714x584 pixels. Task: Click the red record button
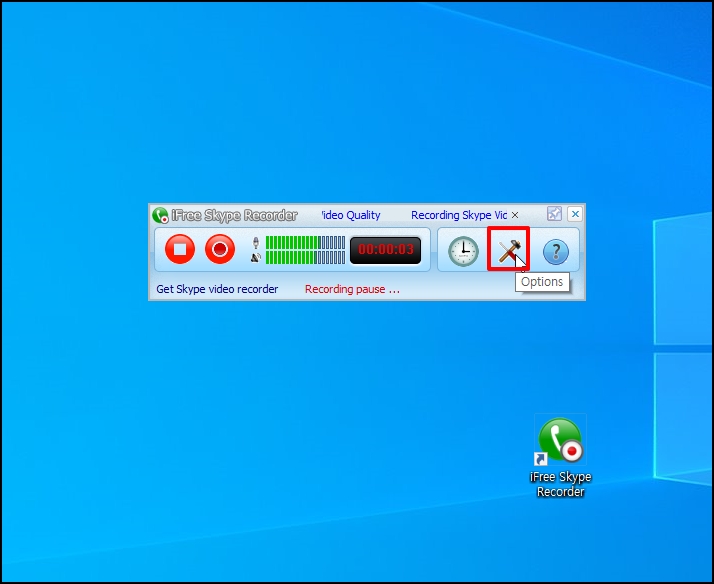click(x=220, y=249)
